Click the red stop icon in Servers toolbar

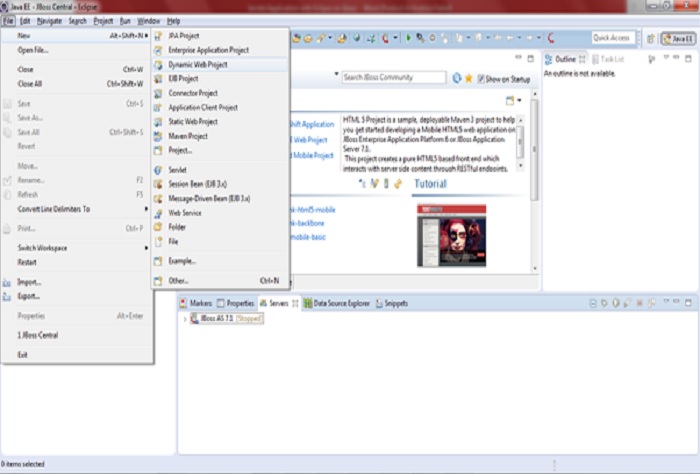tap(639, 303)
